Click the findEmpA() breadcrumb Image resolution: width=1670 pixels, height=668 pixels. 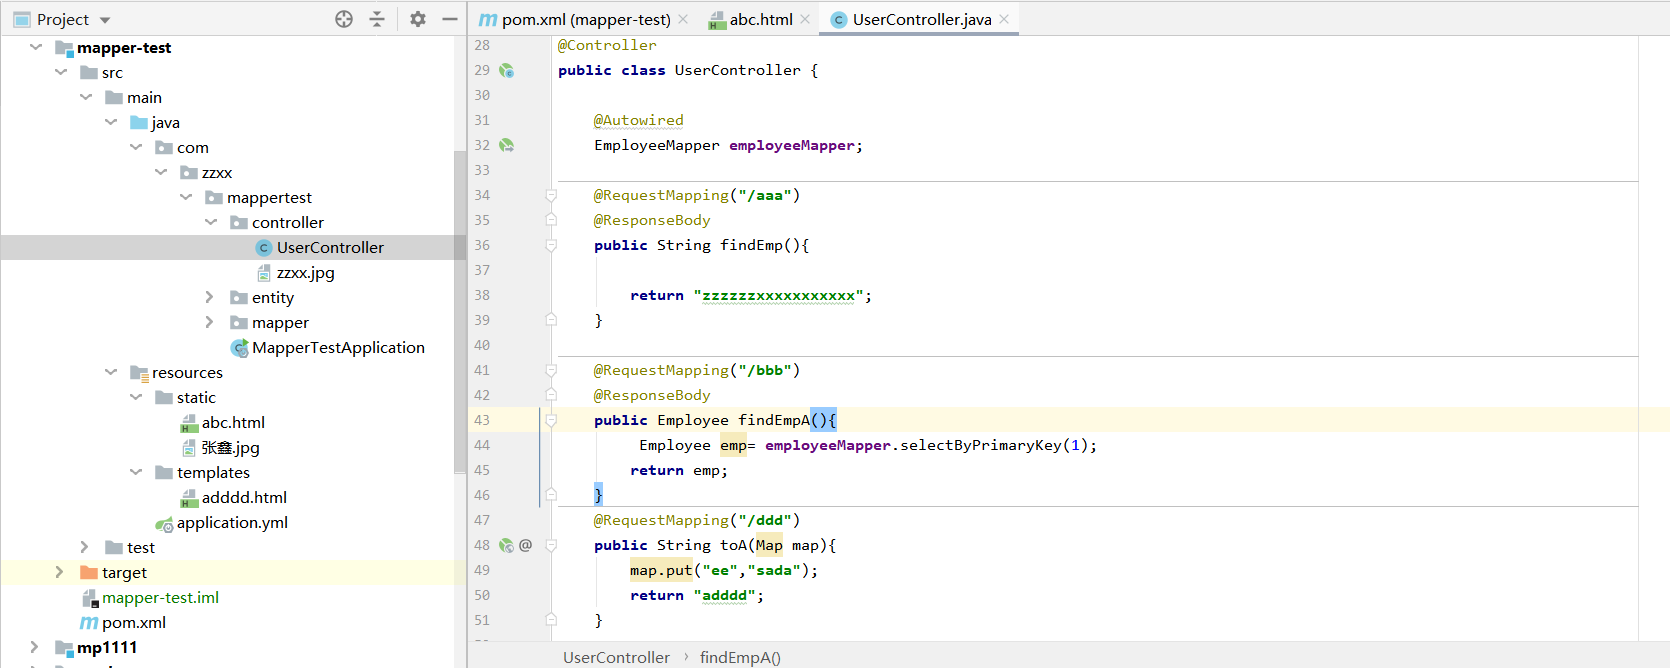740,657
